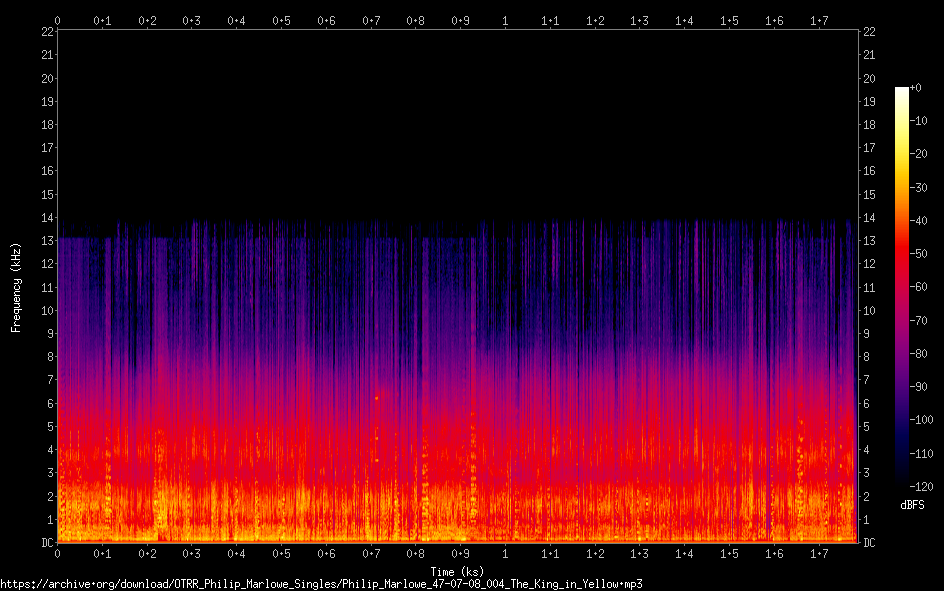944x591 pixels.
Task: Click the DC label on right frequency axis
Action: click(869, 543)
